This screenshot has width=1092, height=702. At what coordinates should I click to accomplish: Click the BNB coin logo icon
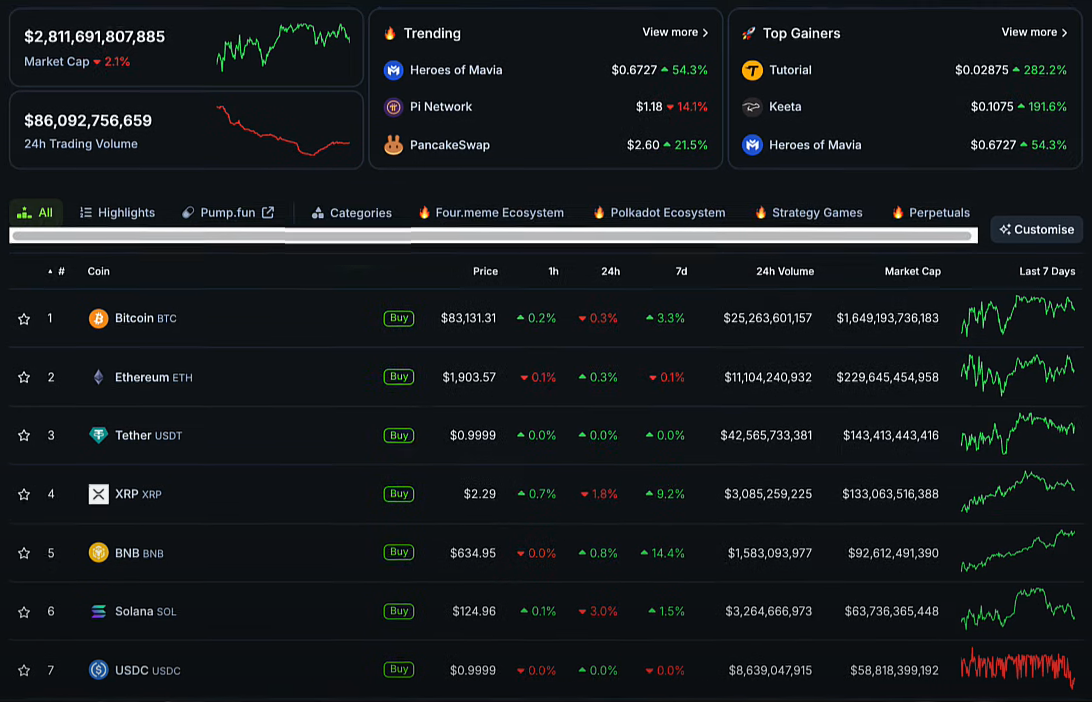click(98, 553)
